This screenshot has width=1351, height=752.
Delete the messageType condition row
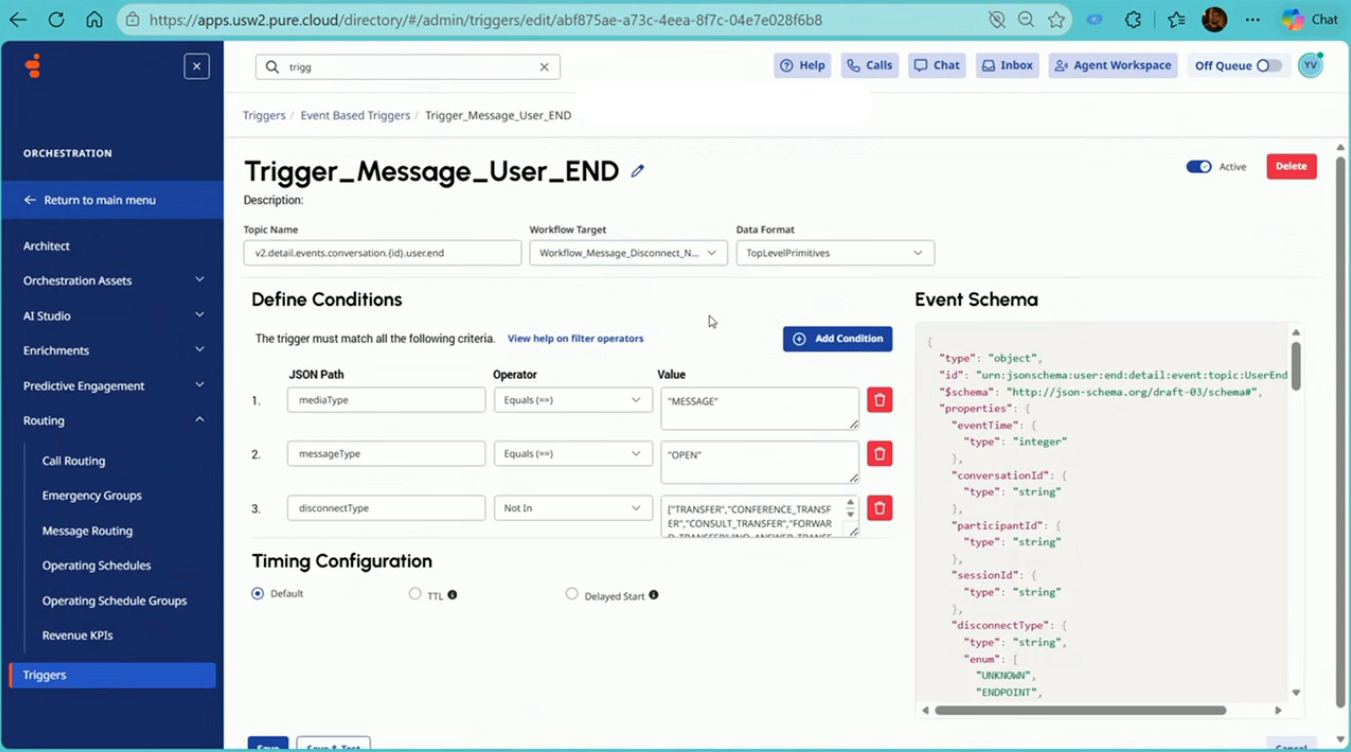[x=879, y=454]
